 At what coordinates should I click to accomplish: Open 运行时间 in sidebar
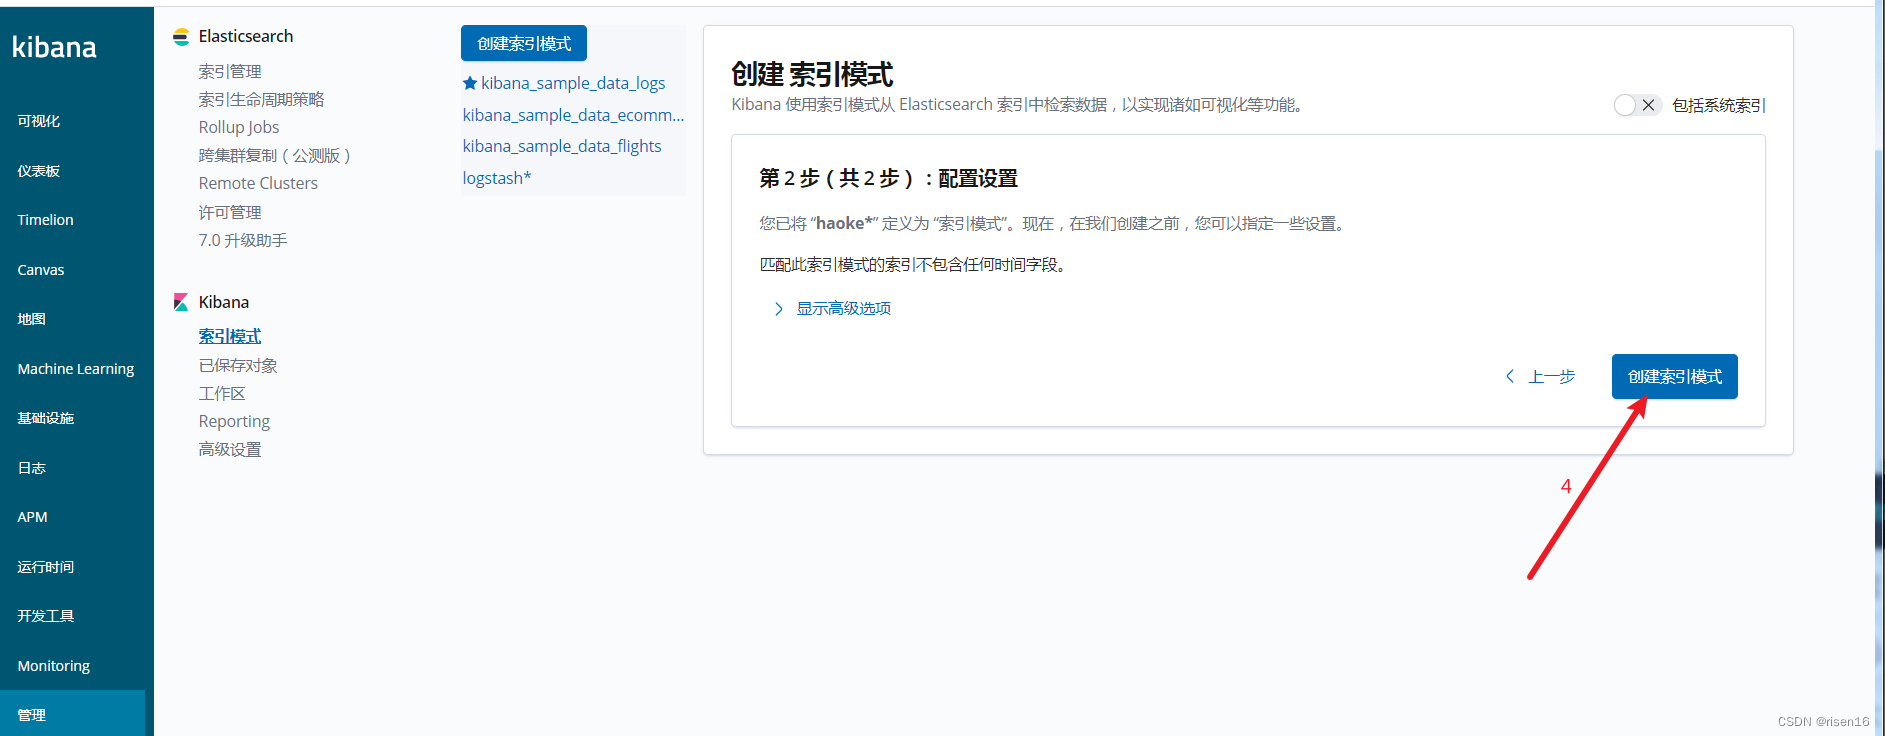45,567
